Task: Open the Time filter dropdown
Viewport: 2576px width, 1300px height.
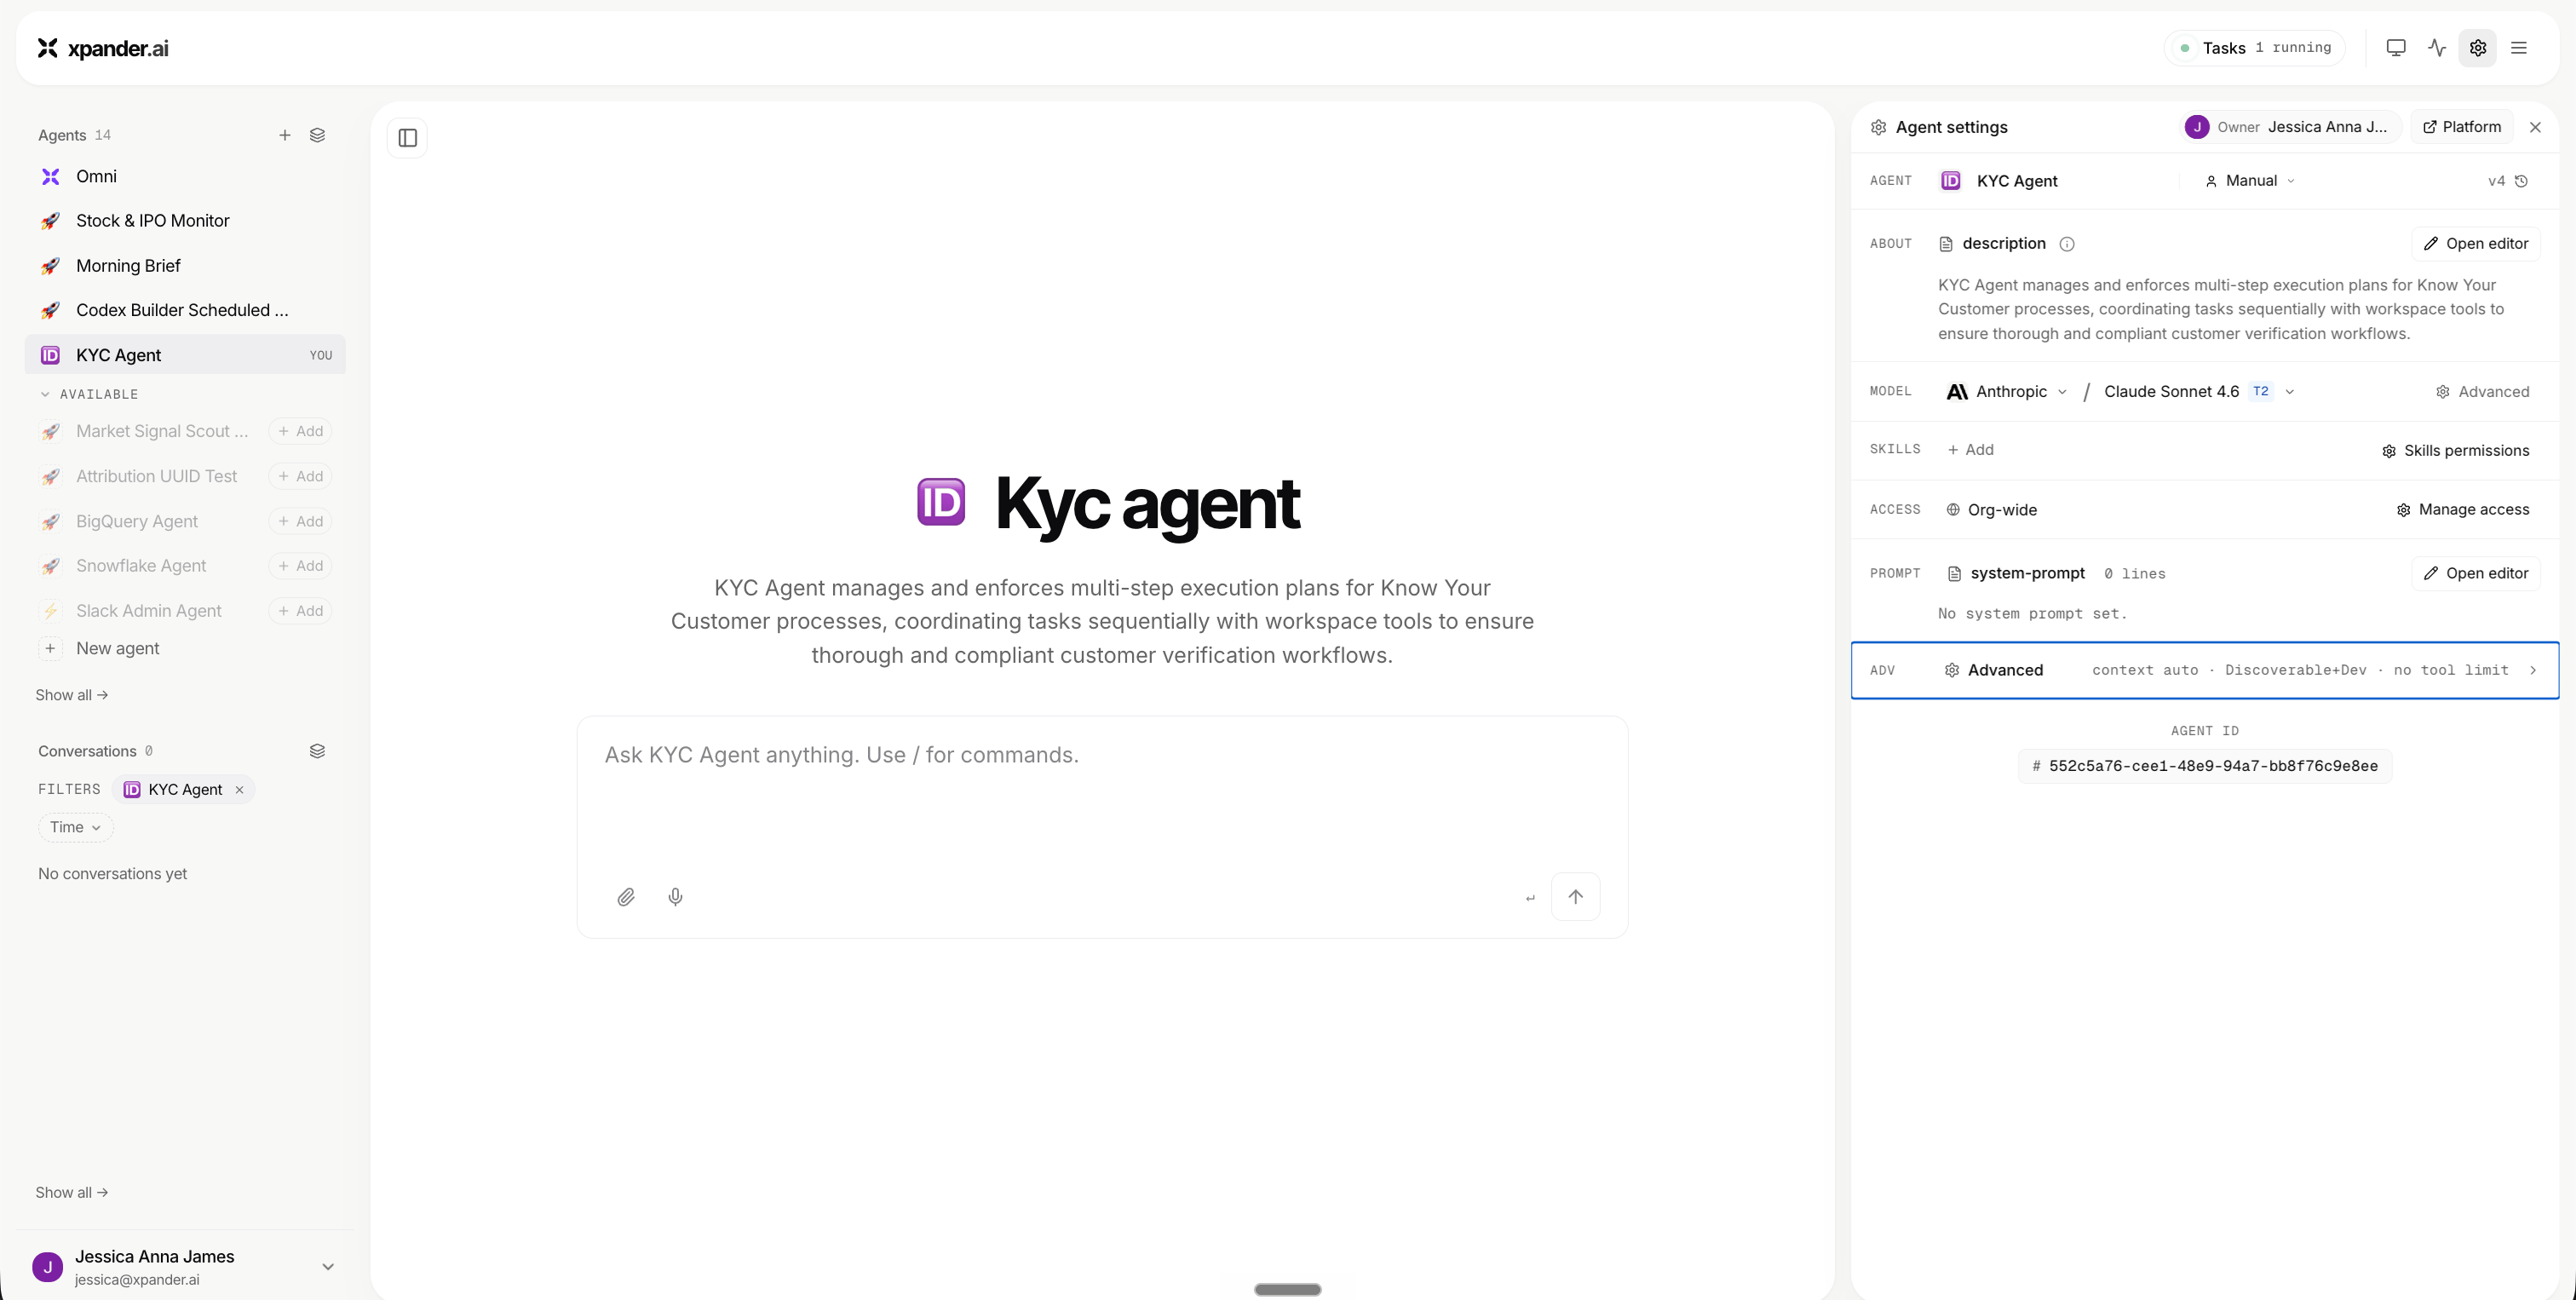Action: pyautogui.click(x=76, y=828)
